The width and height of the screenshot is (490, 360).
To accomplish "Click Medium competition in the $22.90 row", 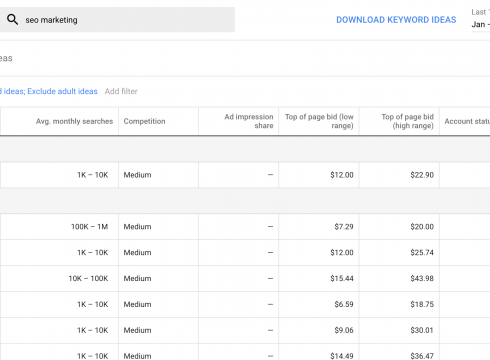I will [x=137, y=175].
